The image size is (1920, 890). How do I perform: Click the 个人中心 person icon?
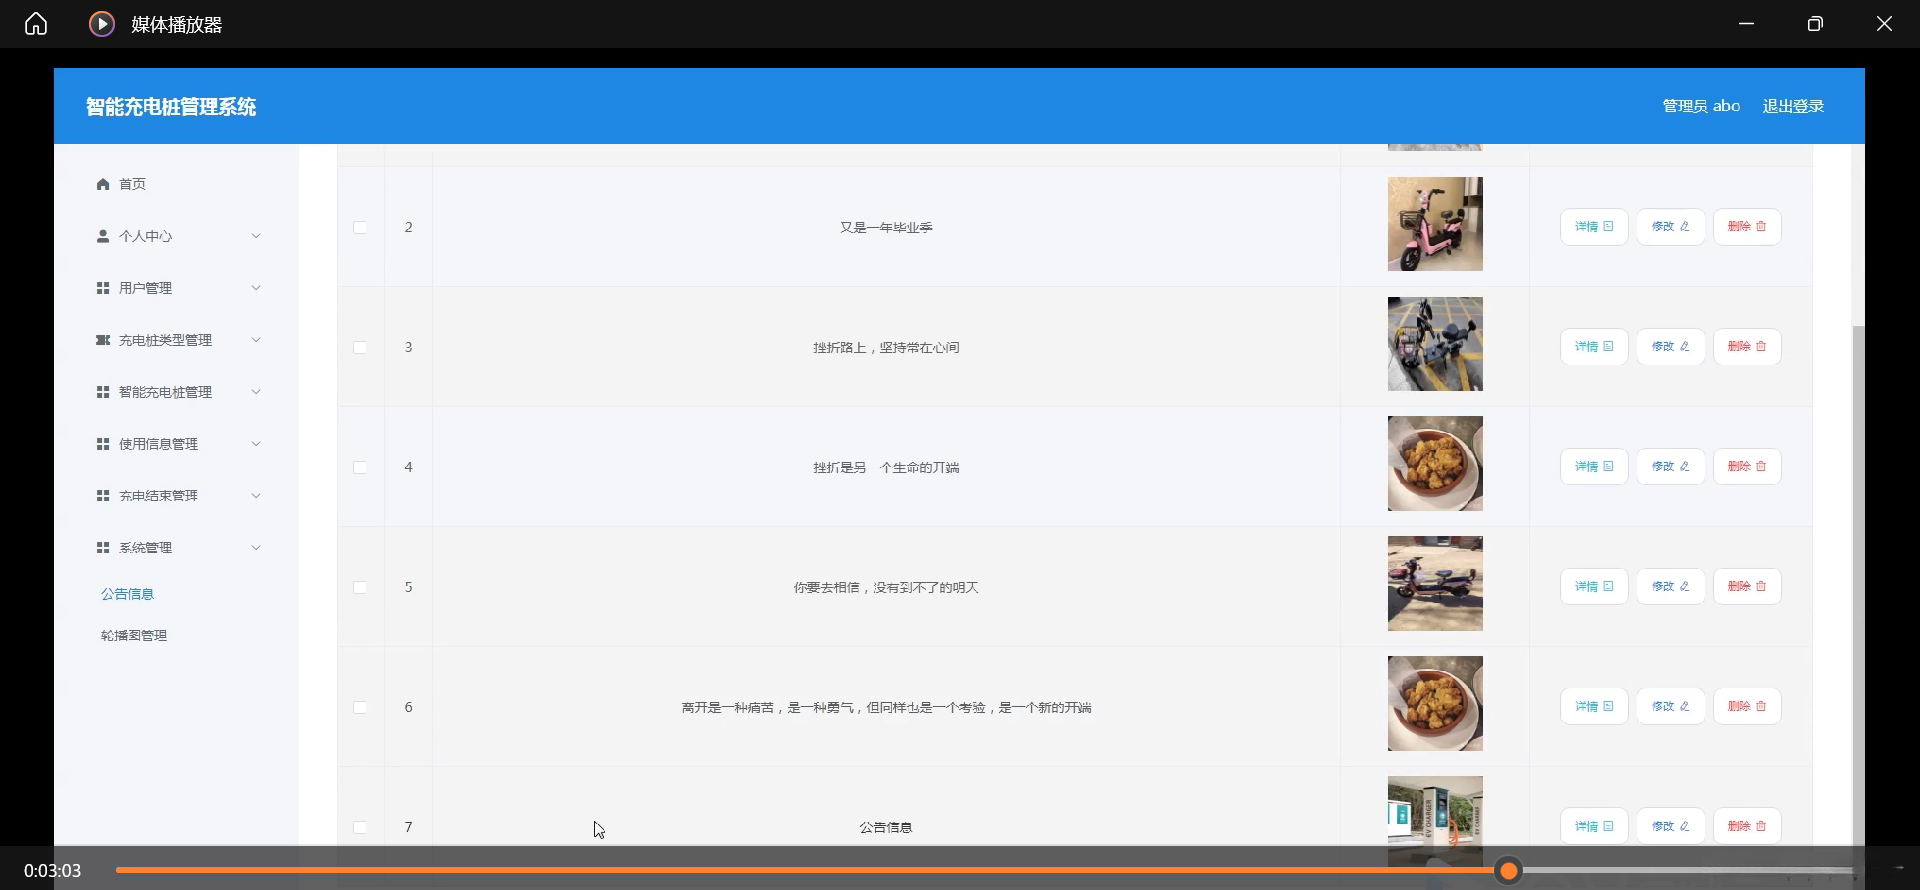tap(103, 236)
